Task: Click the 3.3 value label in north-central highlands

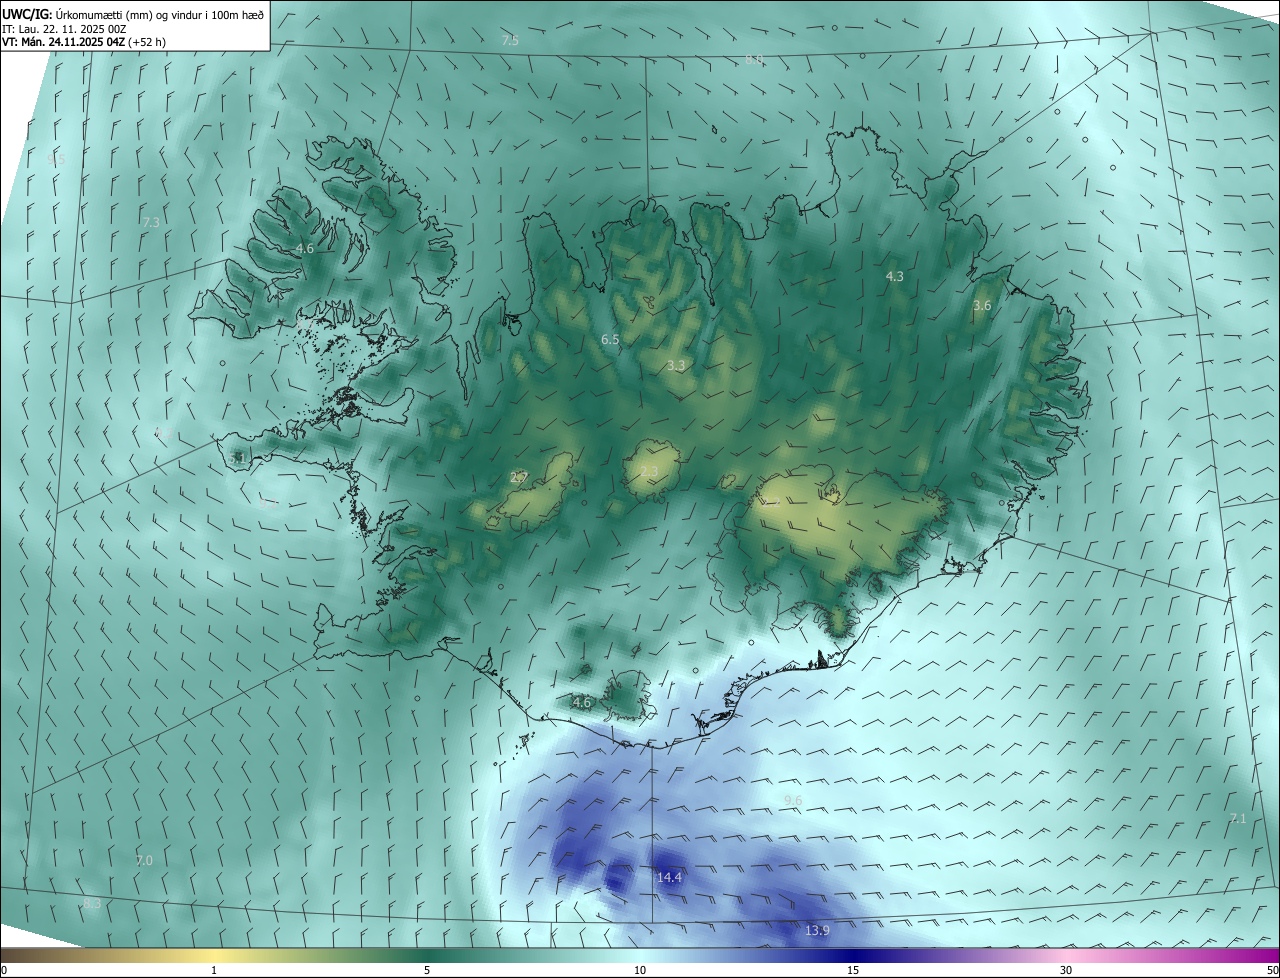Action: point(676,366)
